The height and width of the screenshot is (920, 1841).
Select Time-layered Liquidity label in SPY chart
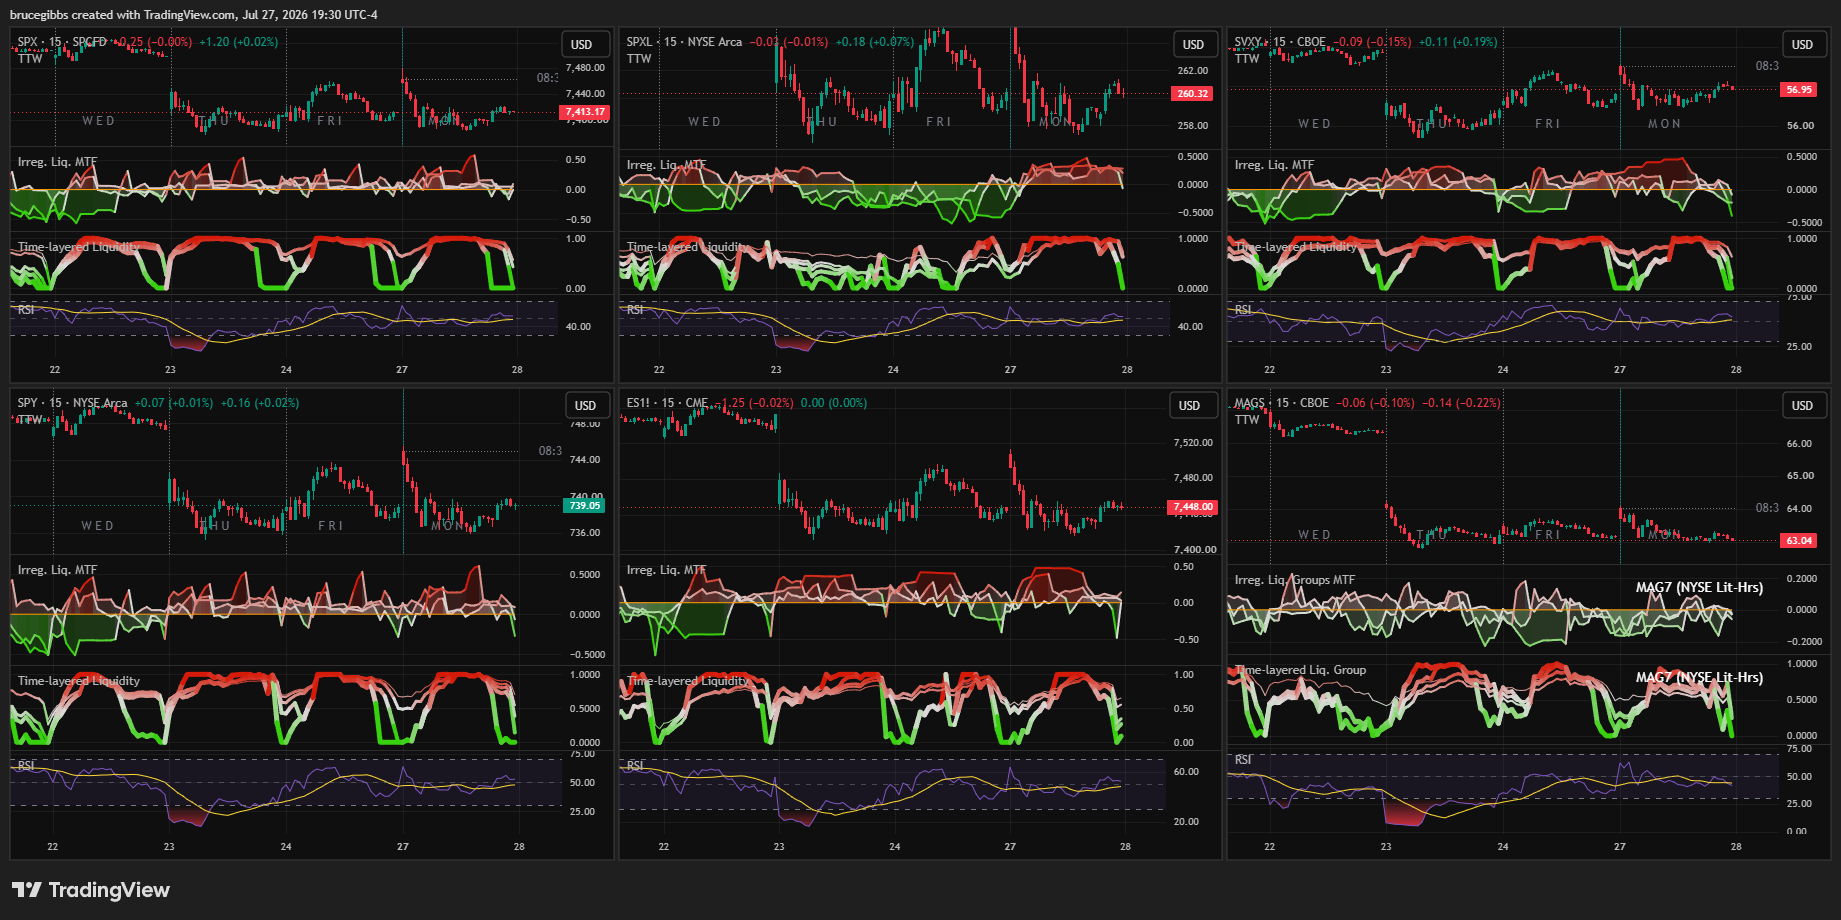click(x=78, y=681)
